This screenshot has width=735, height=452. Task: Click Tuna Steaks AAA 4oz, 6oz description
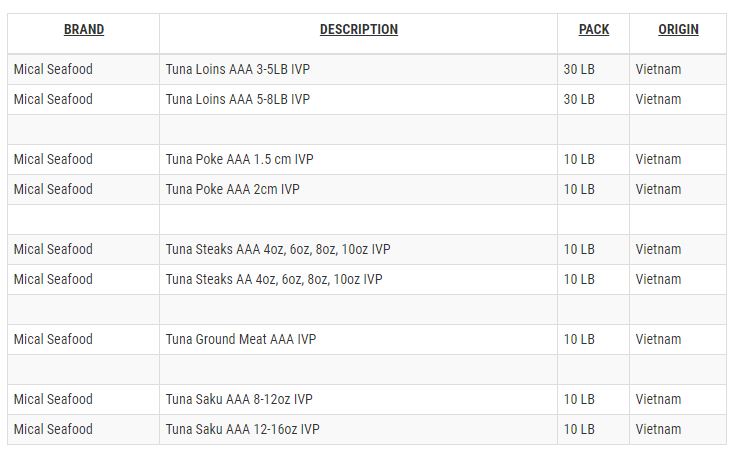(278, 249)
